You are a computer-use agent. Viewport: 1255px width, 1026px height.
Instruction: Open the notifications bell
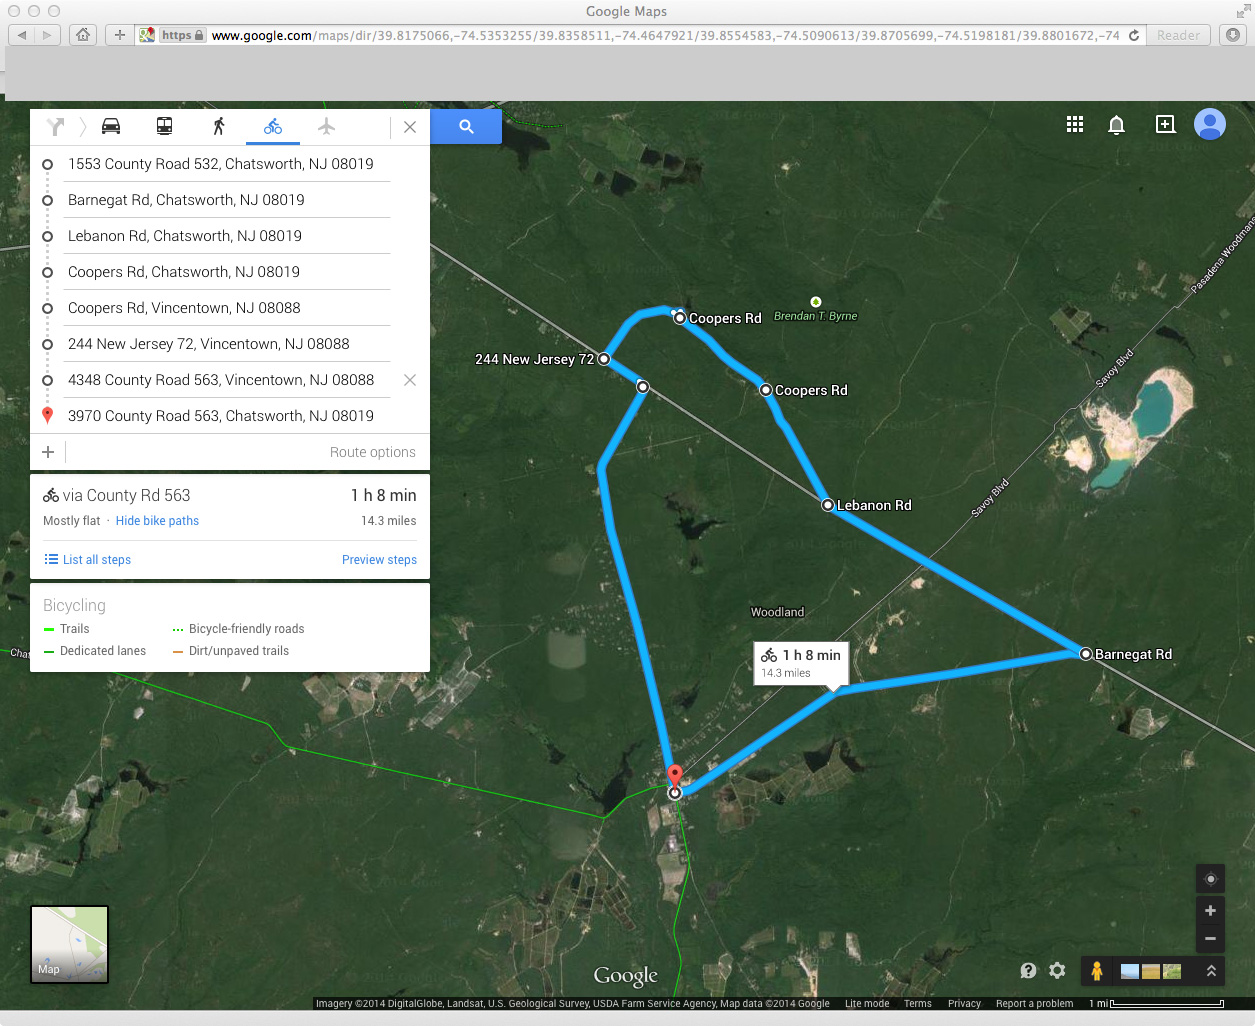[x=1116, y=124]
